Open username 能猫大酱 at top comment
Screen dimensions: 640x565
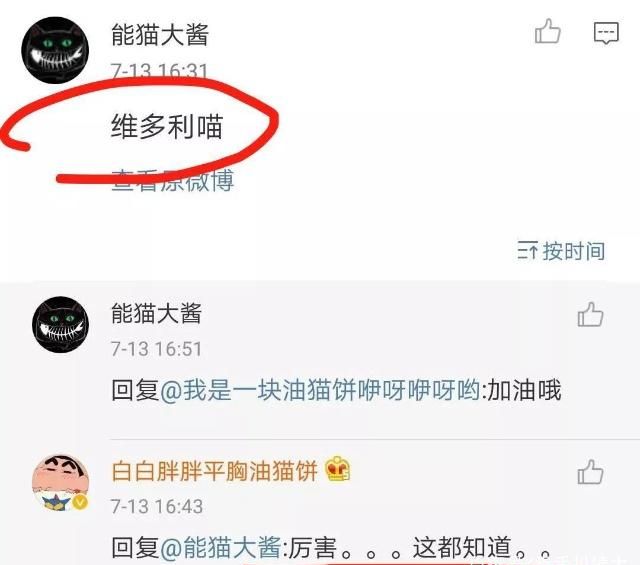(160, 35)
